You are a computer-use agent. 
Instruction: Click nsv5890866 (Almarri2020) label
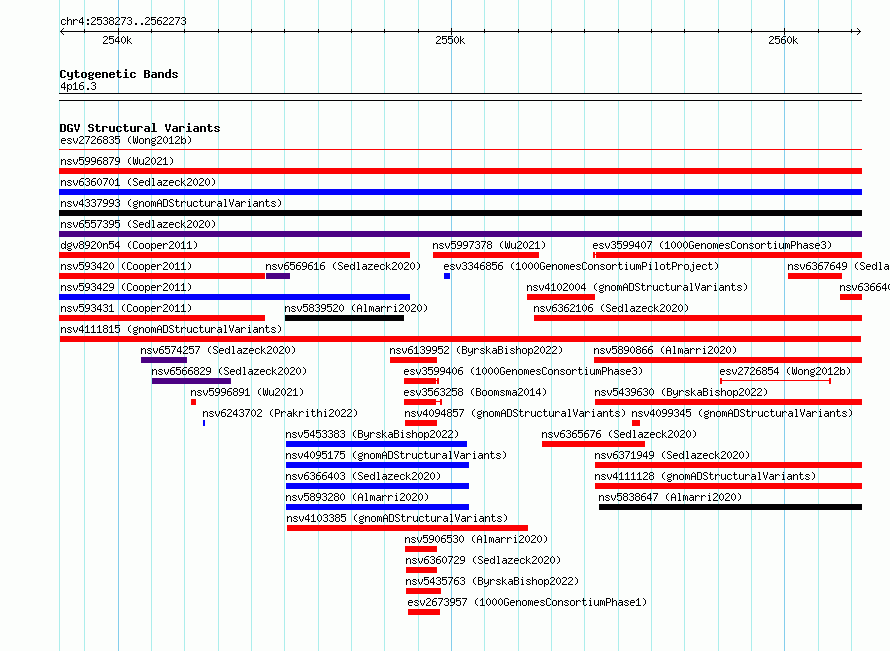(x=665, y=350)
